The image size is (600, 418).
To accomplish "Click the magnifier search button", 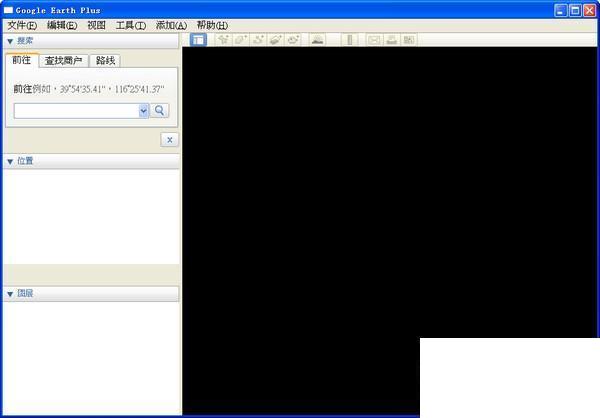I will [160, 111].
